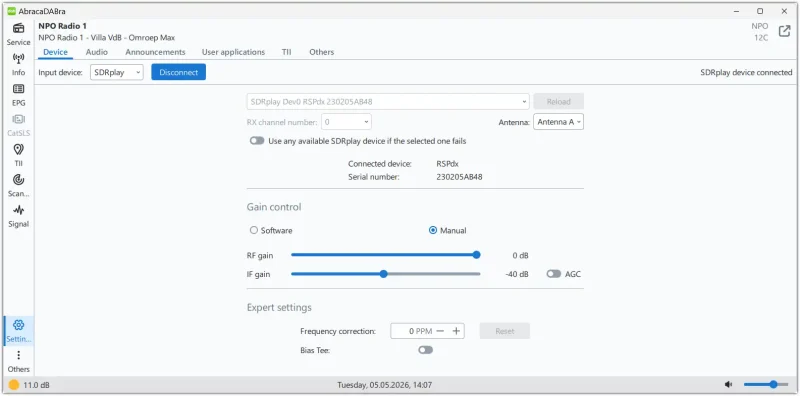Click the date and time in status bar
Screen dimensions: 800x396
(x=384, y=385)
